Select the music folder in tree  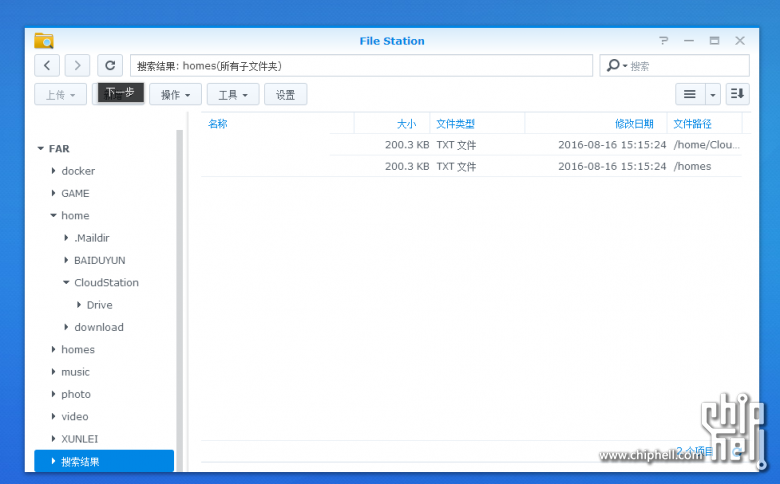point(75,372)
